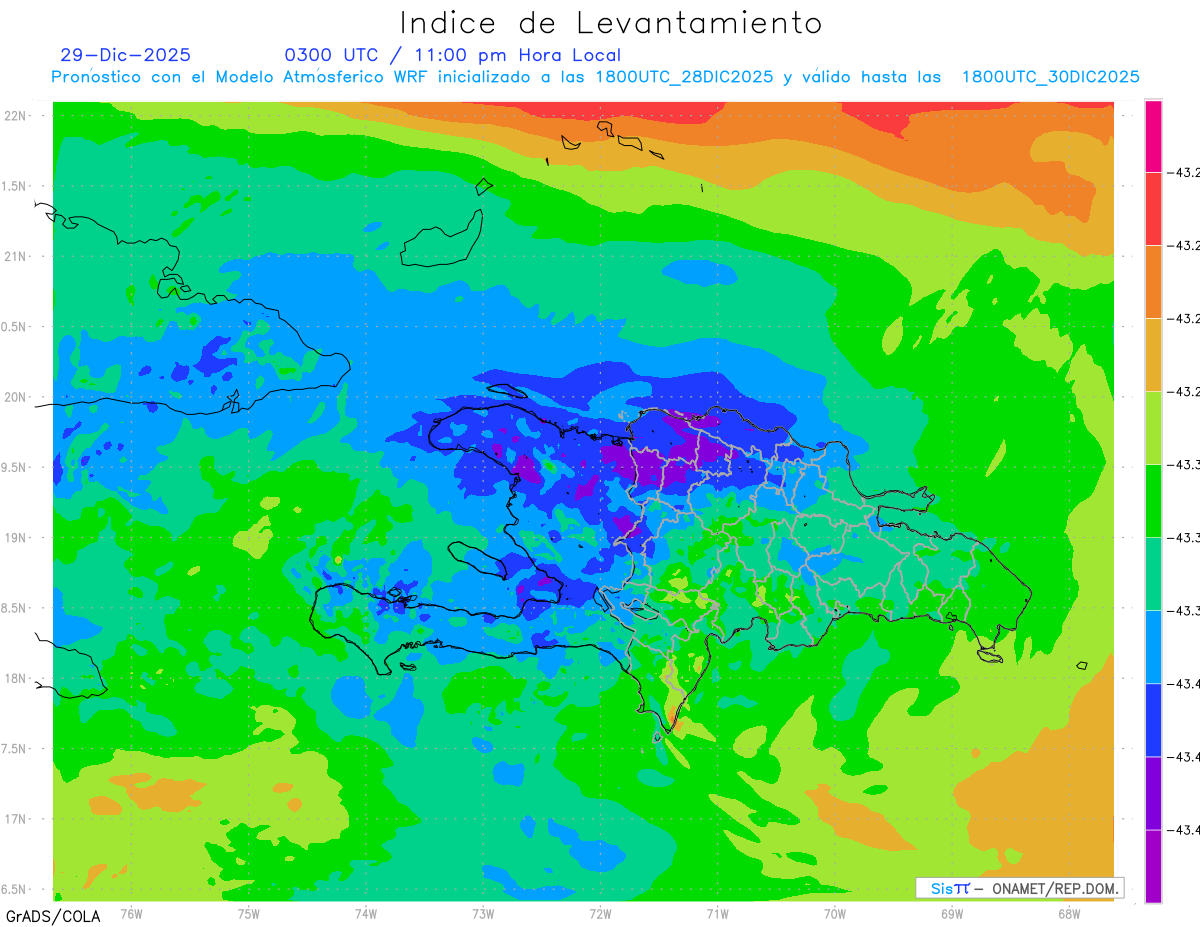Viewport: 1200px width, 927px height.
Task: Click the "73W" longitude label
Action: [x=483, y=913]
